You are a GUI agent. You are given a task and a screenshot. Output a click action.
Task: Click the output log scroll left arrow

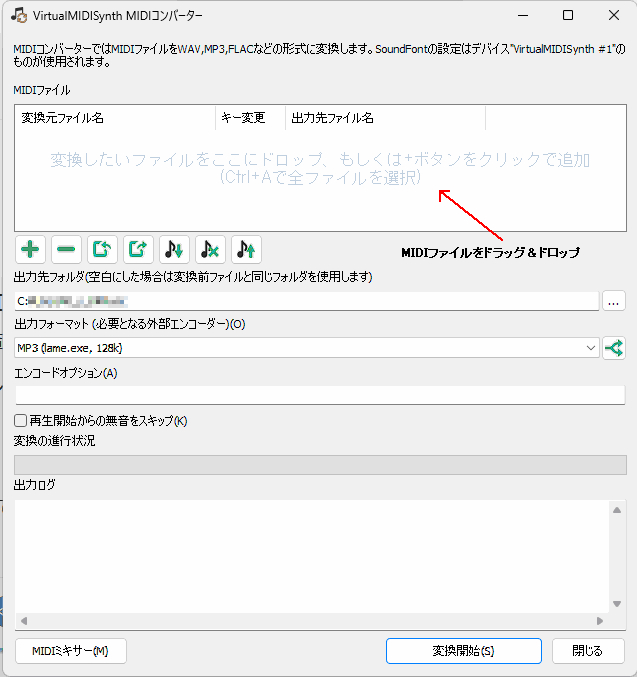tap(24, 621)
